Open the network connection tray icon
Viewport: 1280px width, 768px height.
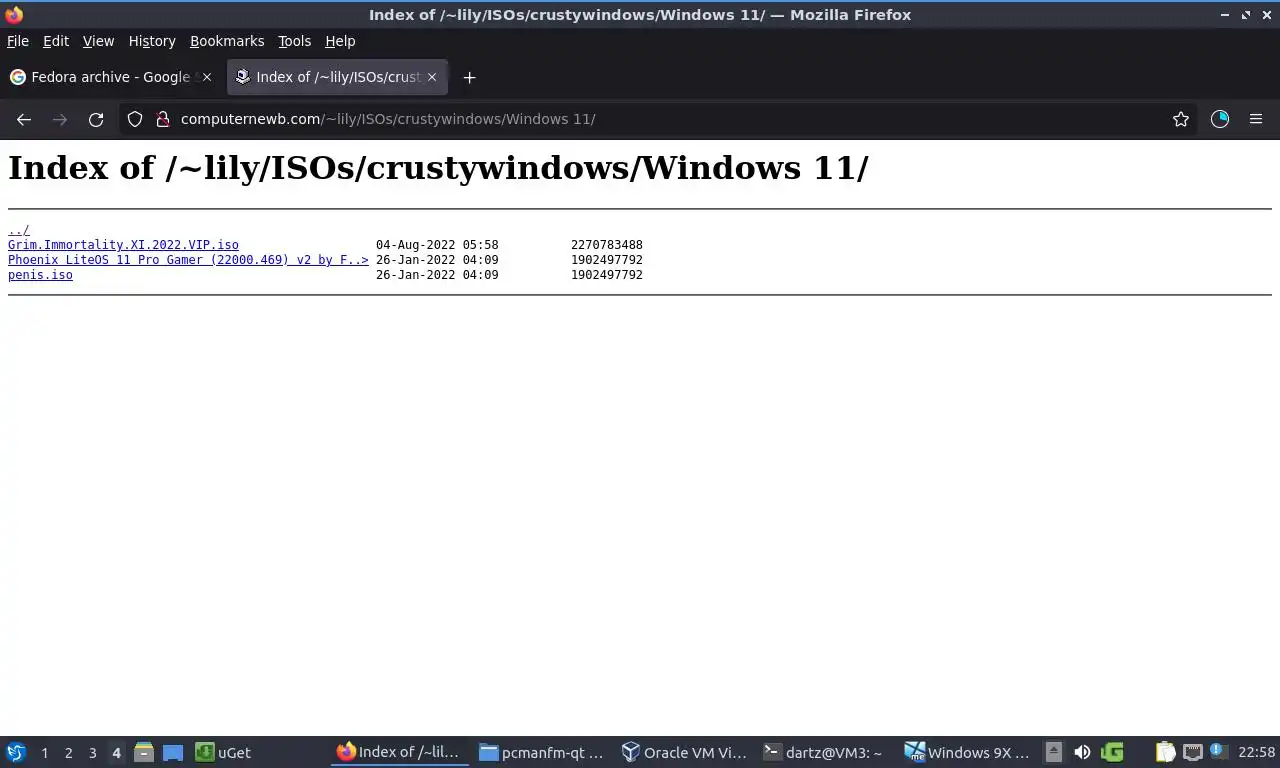(x=1192, y=752)
